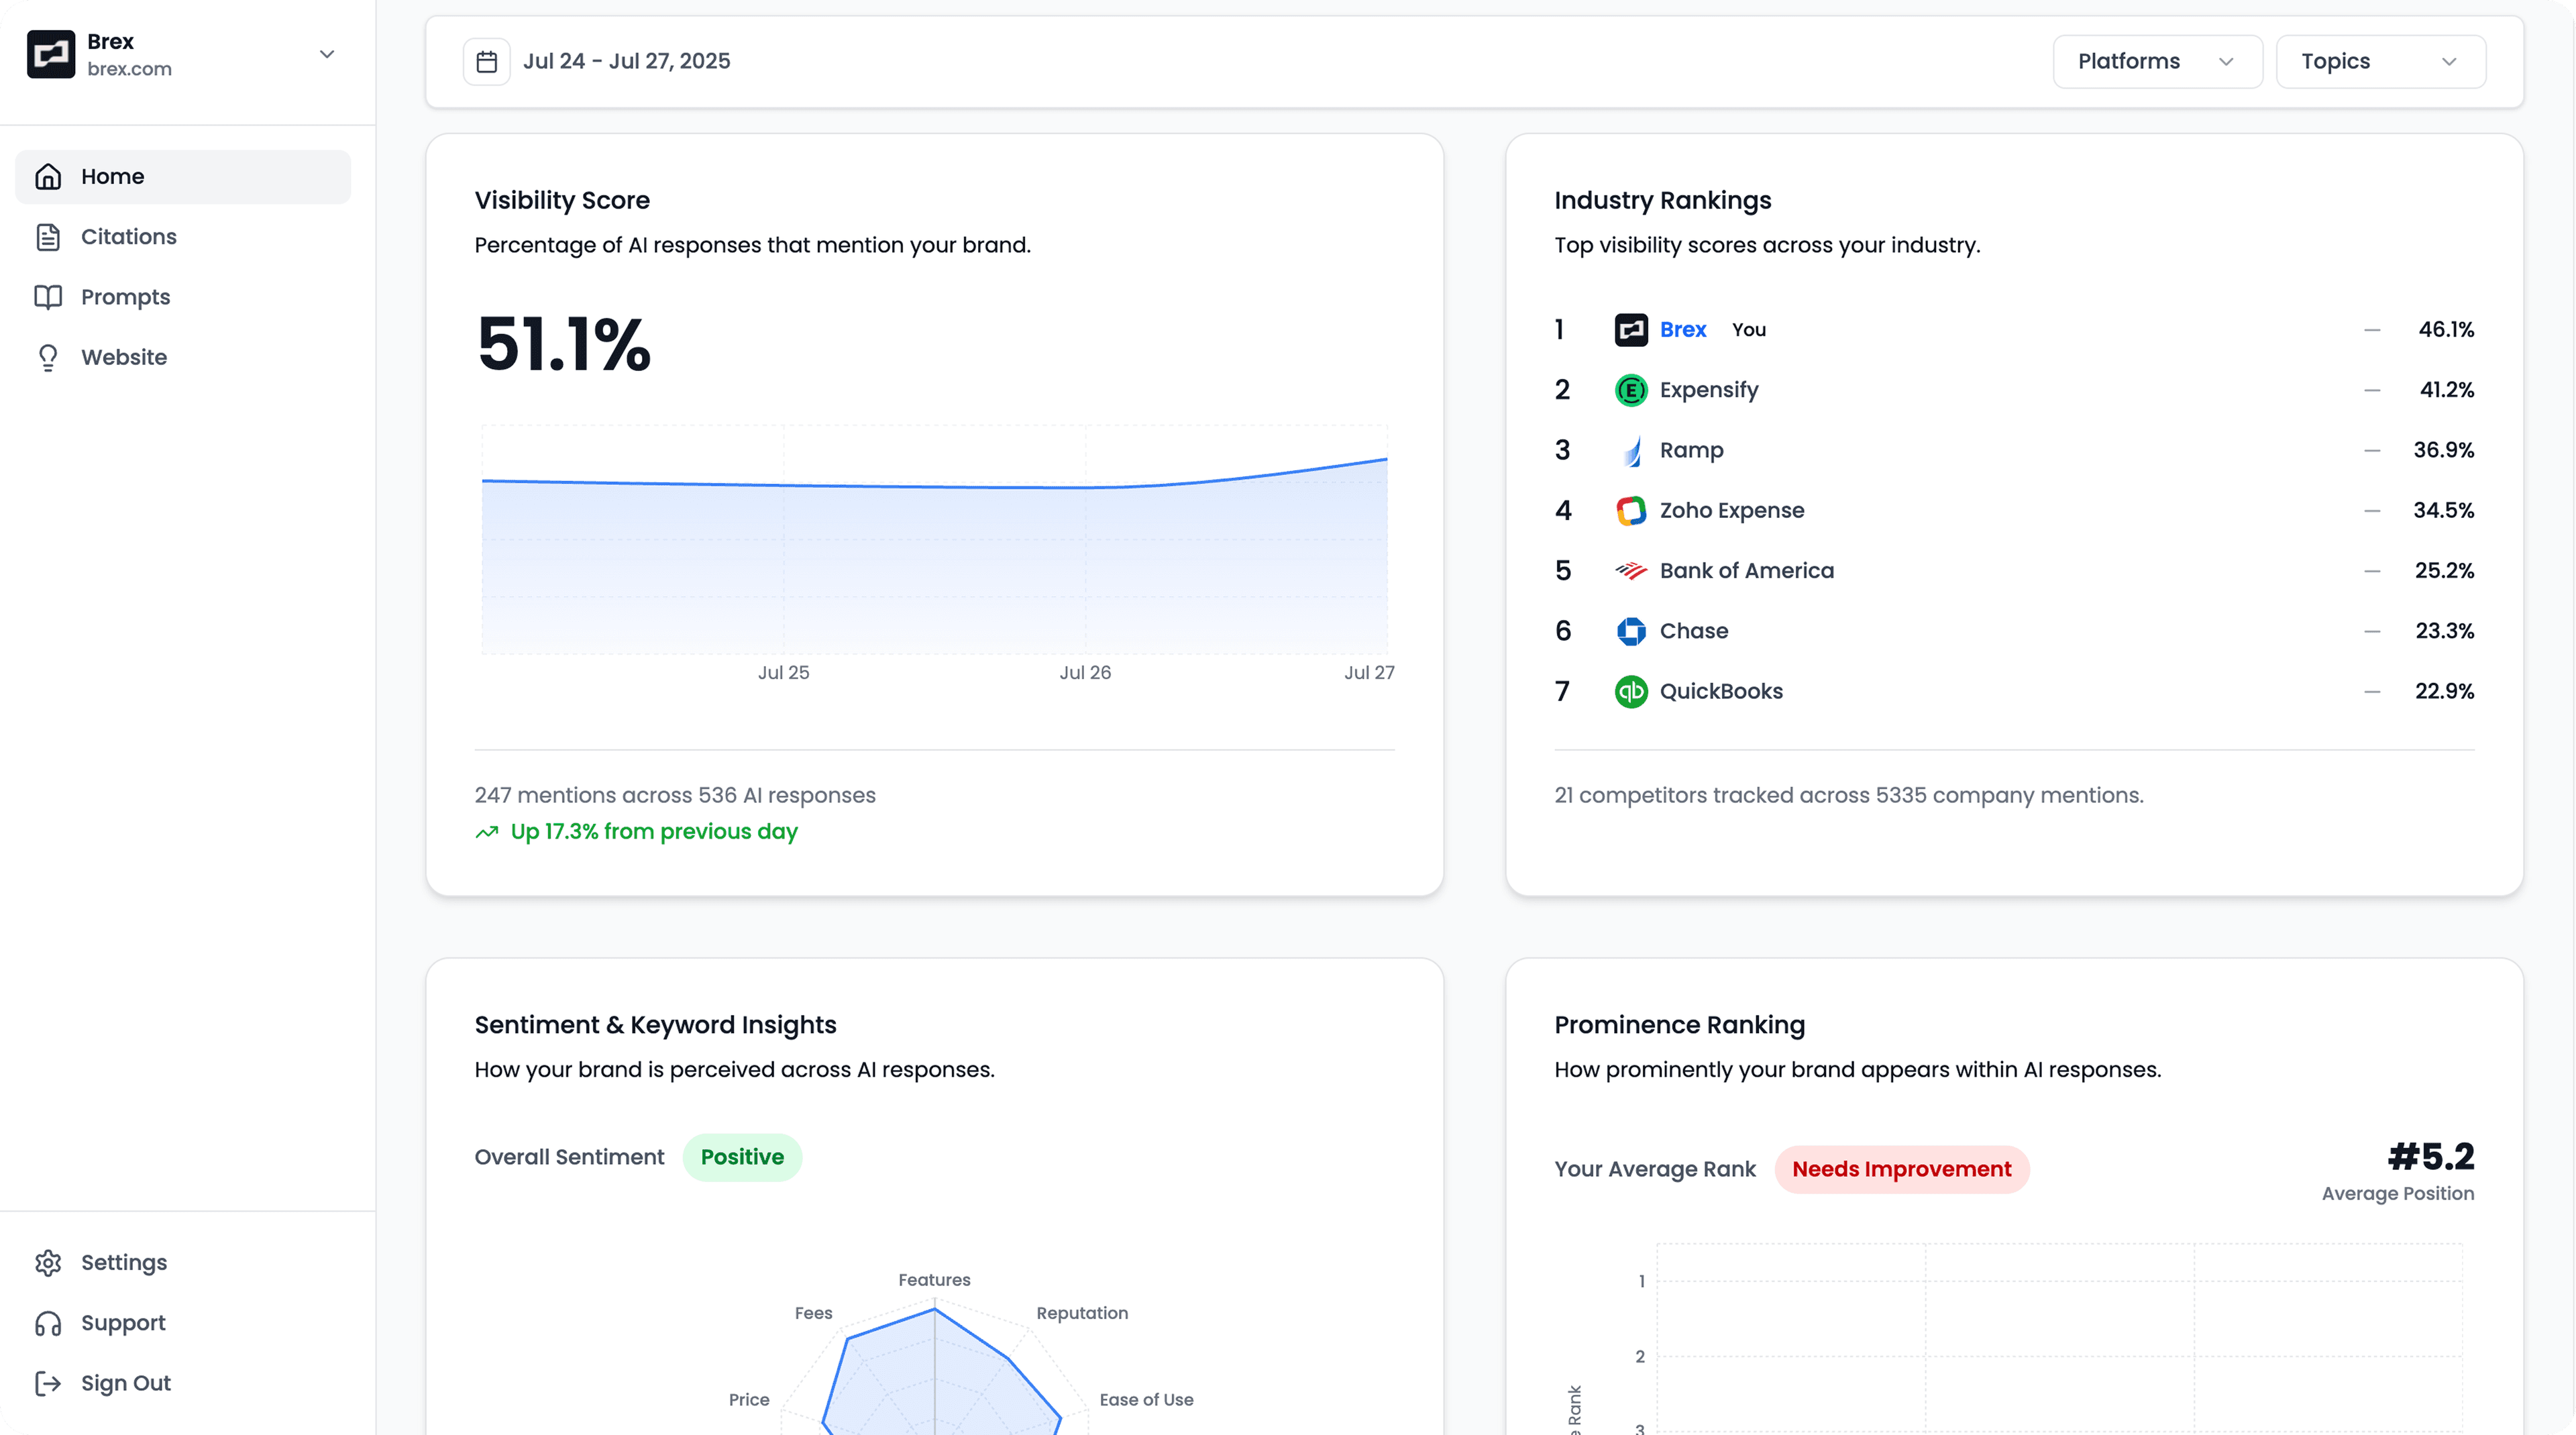The width and height of the screenshot is (2576, 1435).
Task: Click the Brex logo in the sidebar header
Action: point(50,54)
